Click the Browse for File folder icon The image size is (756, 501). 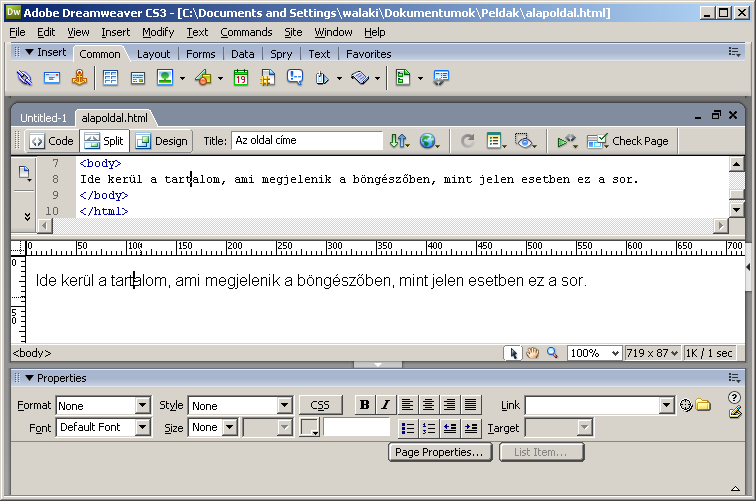(703, 405)
